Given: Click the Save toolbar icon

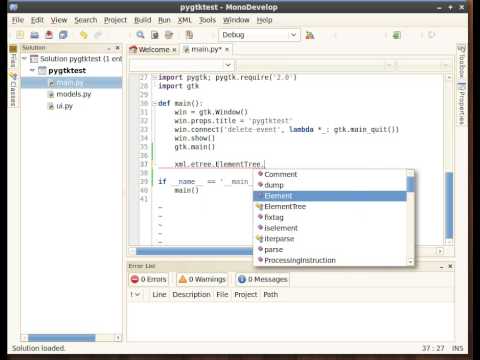Looking at the screenshot, I should (x=49, y=35).
